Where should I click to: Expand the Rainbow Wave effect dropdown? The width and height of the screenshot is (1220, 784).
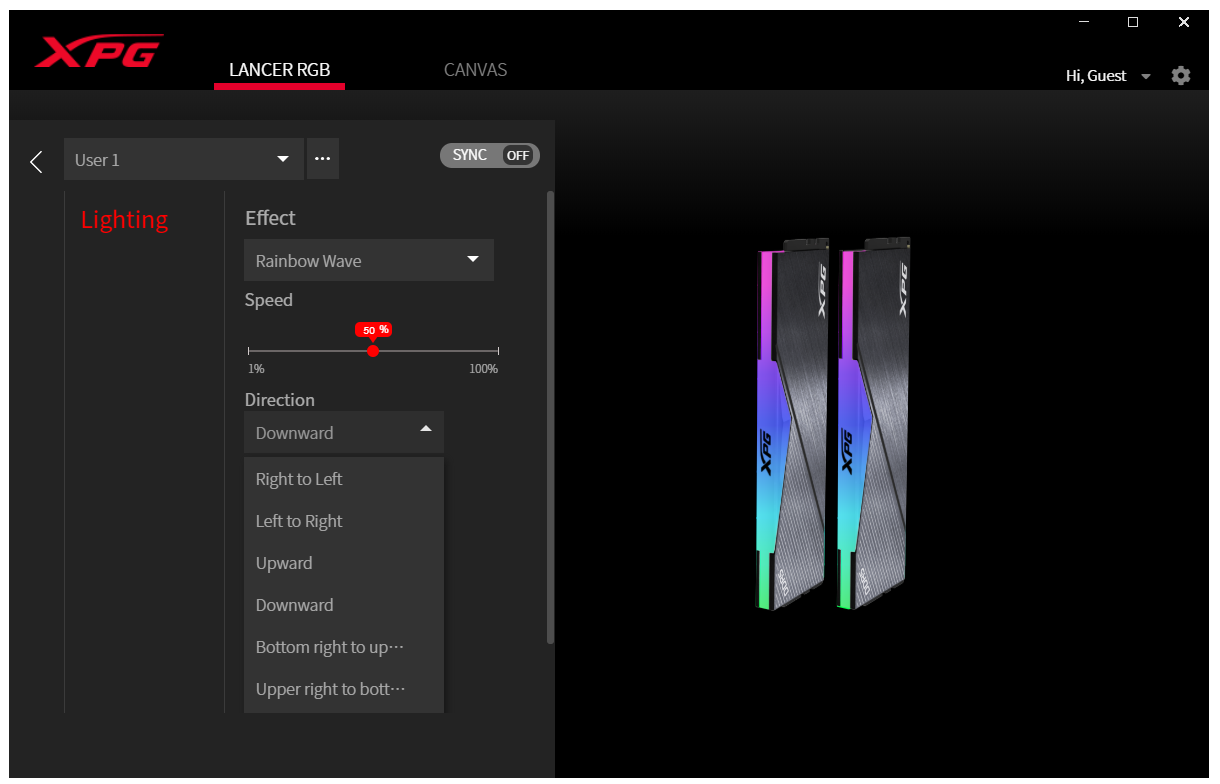coord(369,260)
